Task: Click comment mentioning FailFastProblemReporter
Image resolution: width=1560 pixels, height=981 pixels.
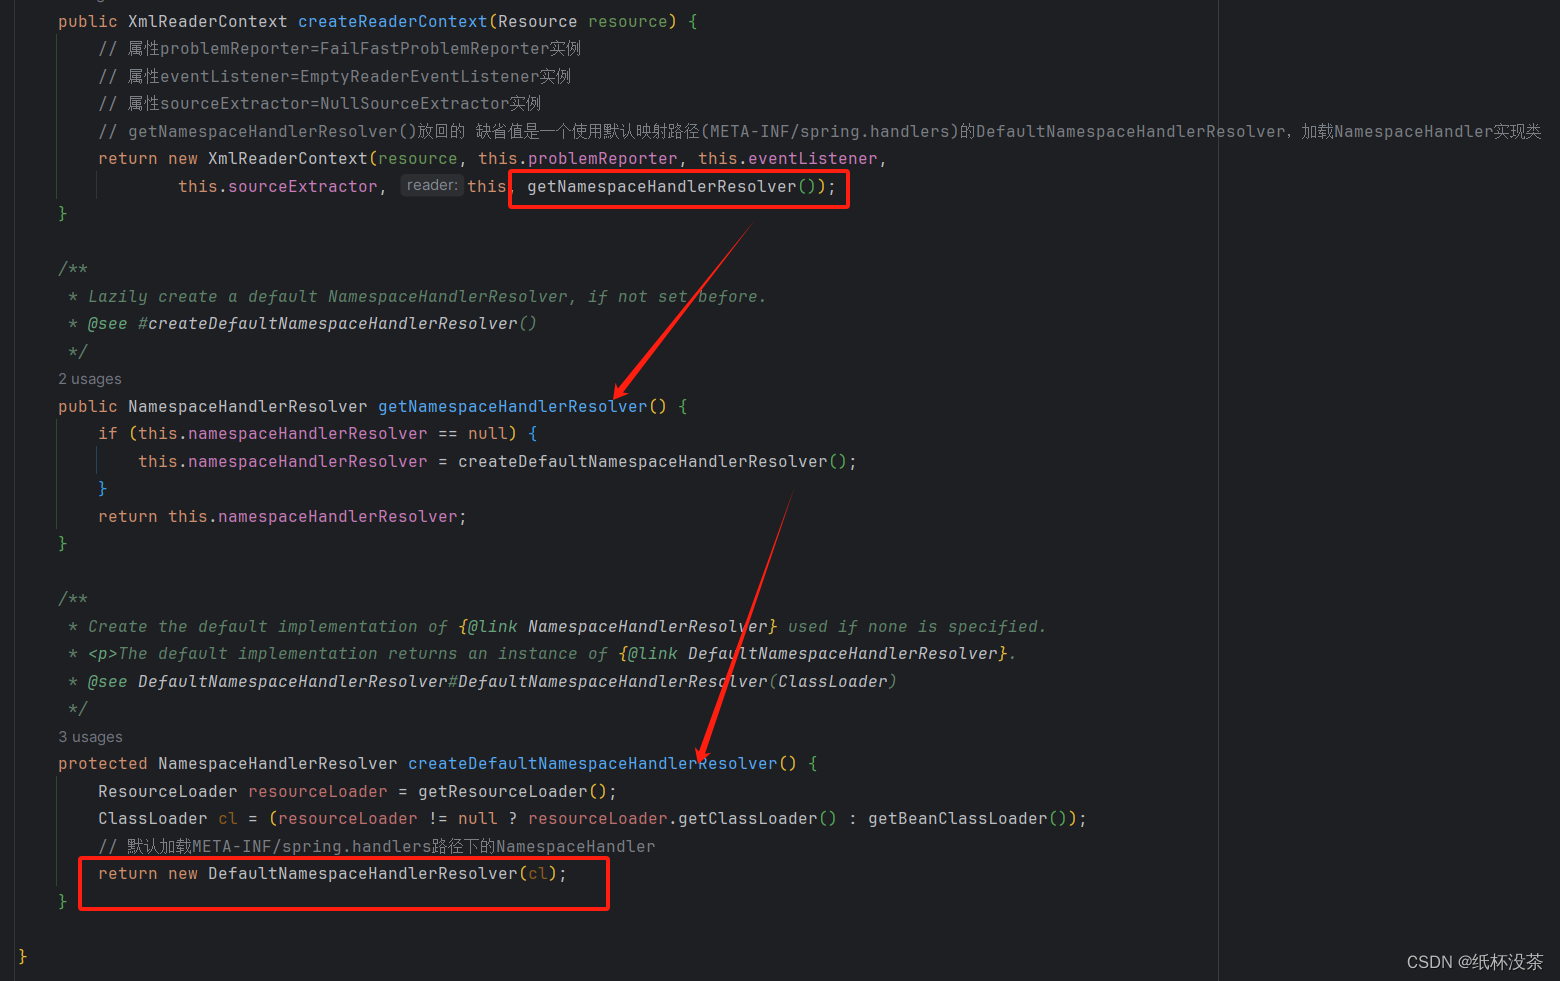Action: point(340,48)
